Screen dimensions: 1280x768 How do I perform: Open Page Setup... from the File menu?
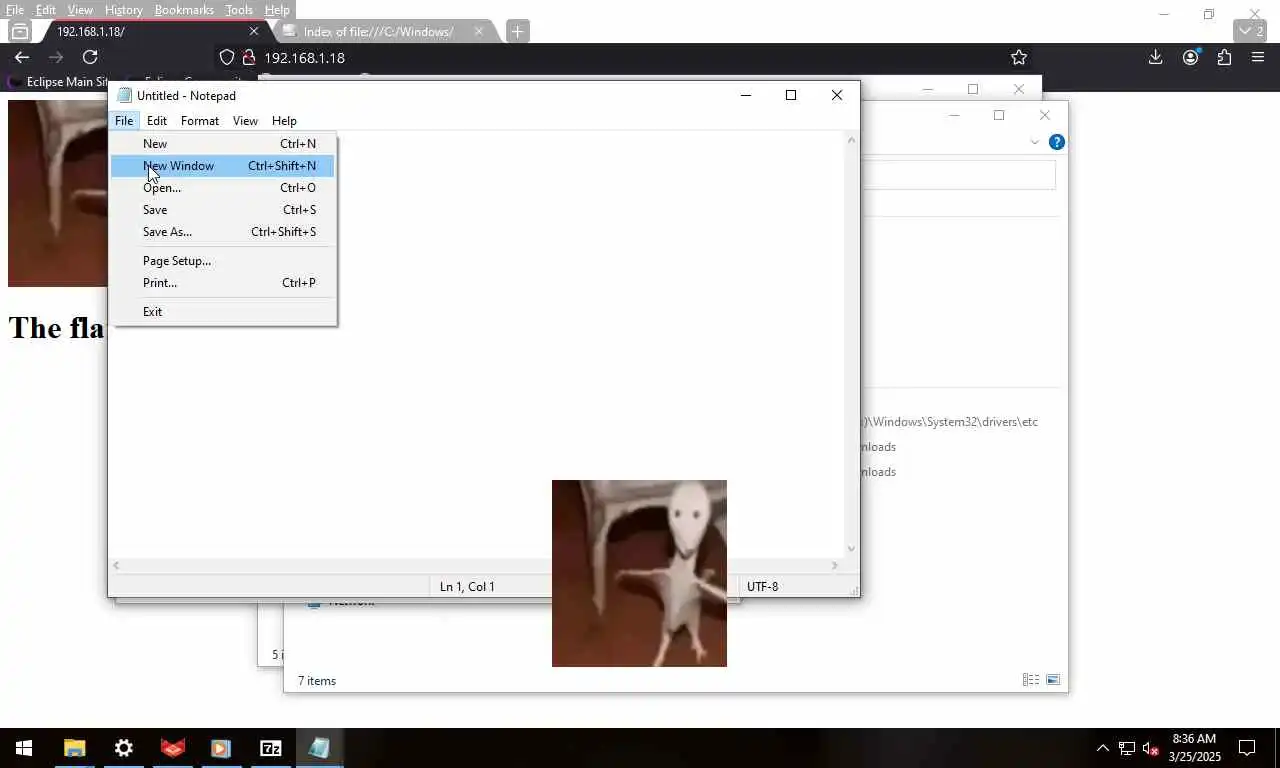point(222,261)
